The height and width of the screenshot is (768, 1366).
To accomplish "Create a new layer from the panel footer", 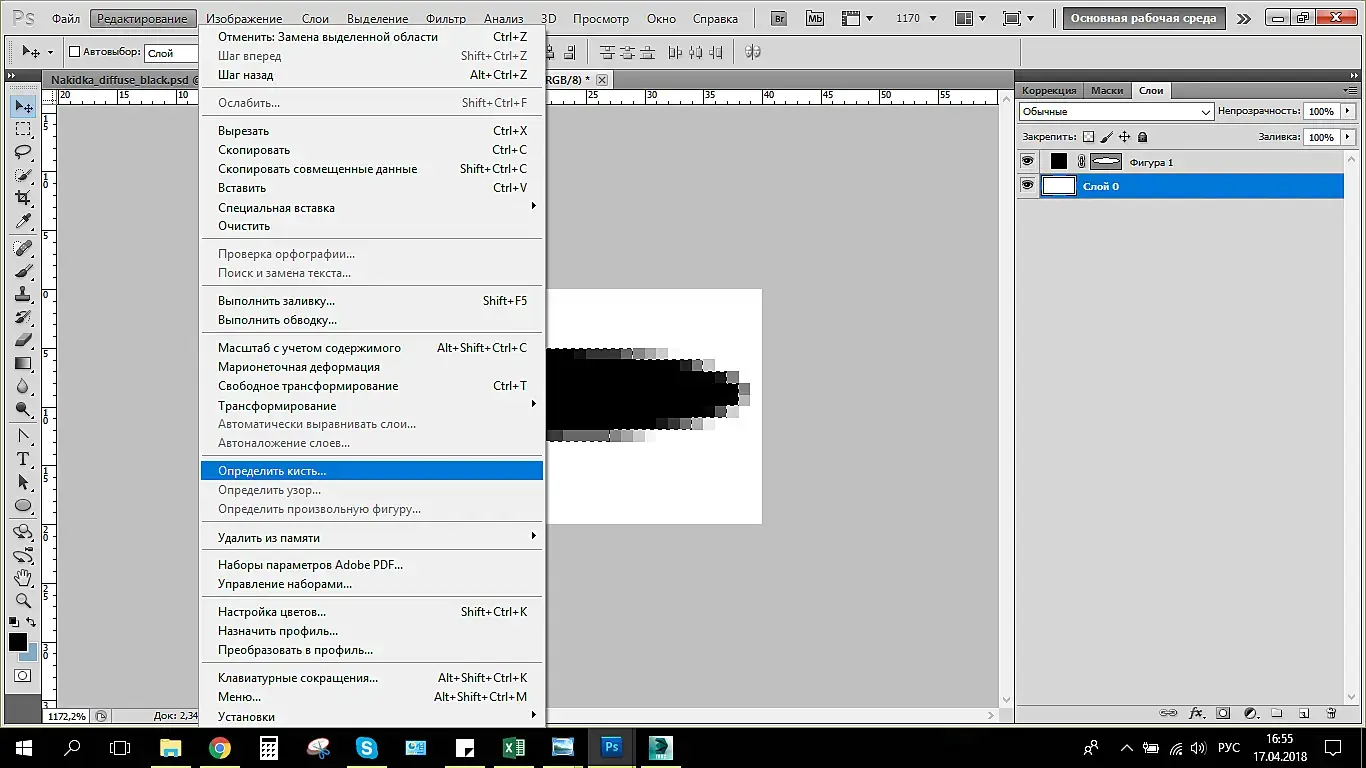I will (1304, 713).
